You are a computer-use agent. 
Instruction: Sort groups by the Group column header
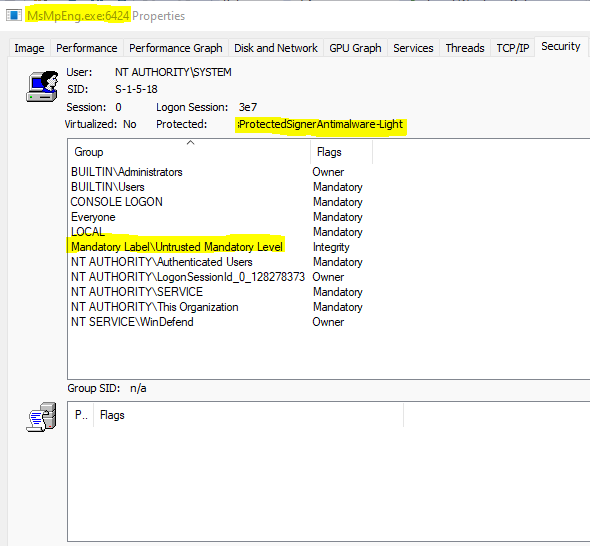[x=189, y=152]
